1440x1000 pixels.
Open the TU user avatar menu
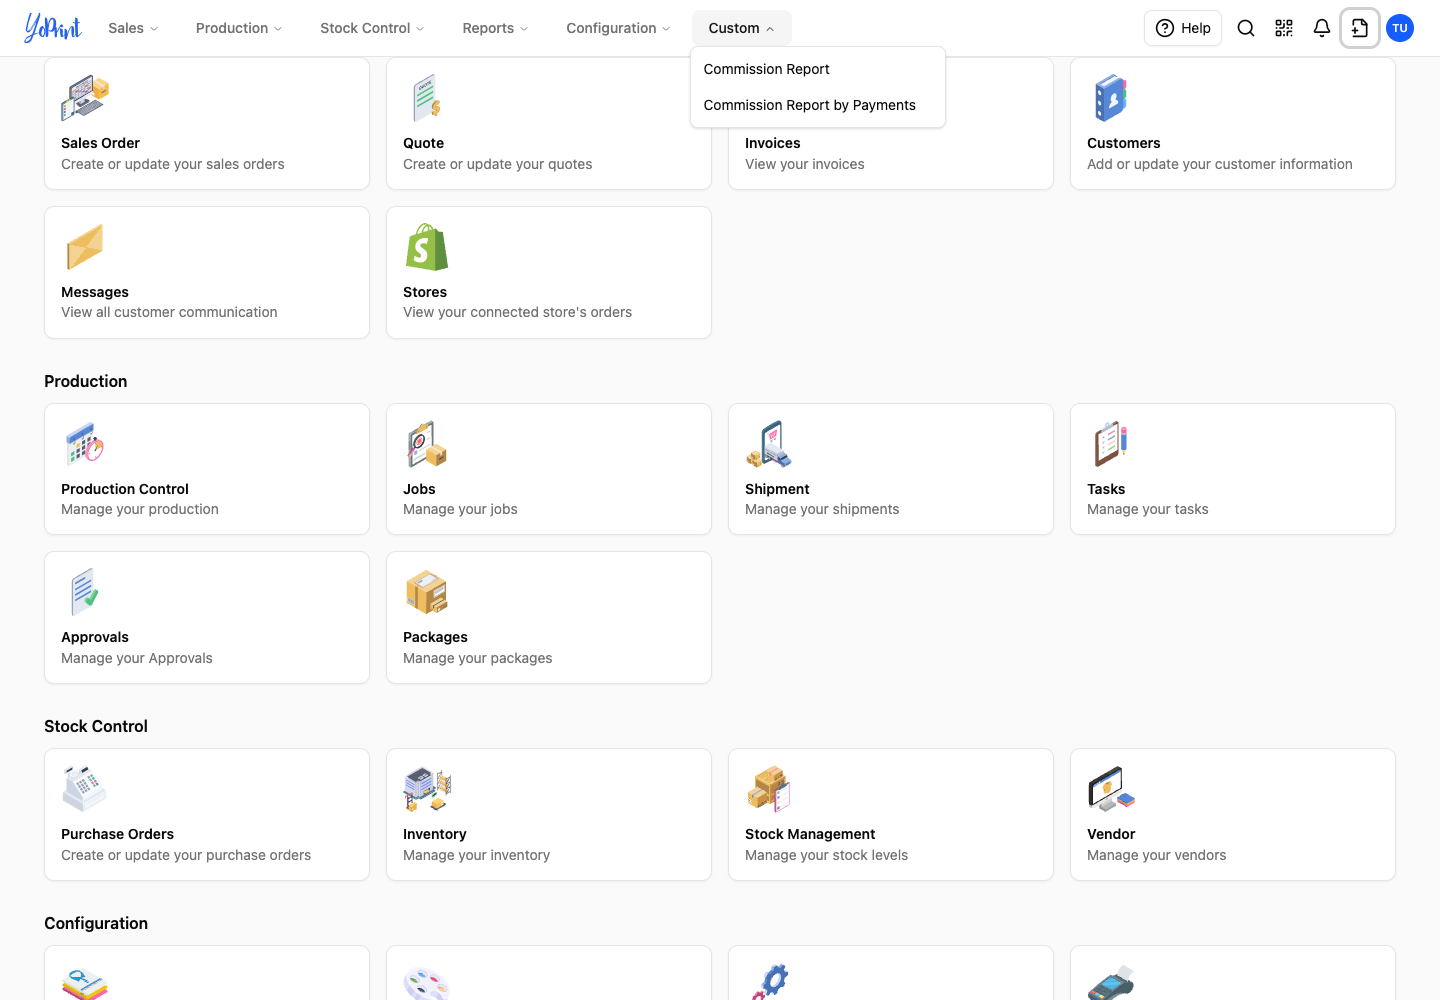(1400, 28)
